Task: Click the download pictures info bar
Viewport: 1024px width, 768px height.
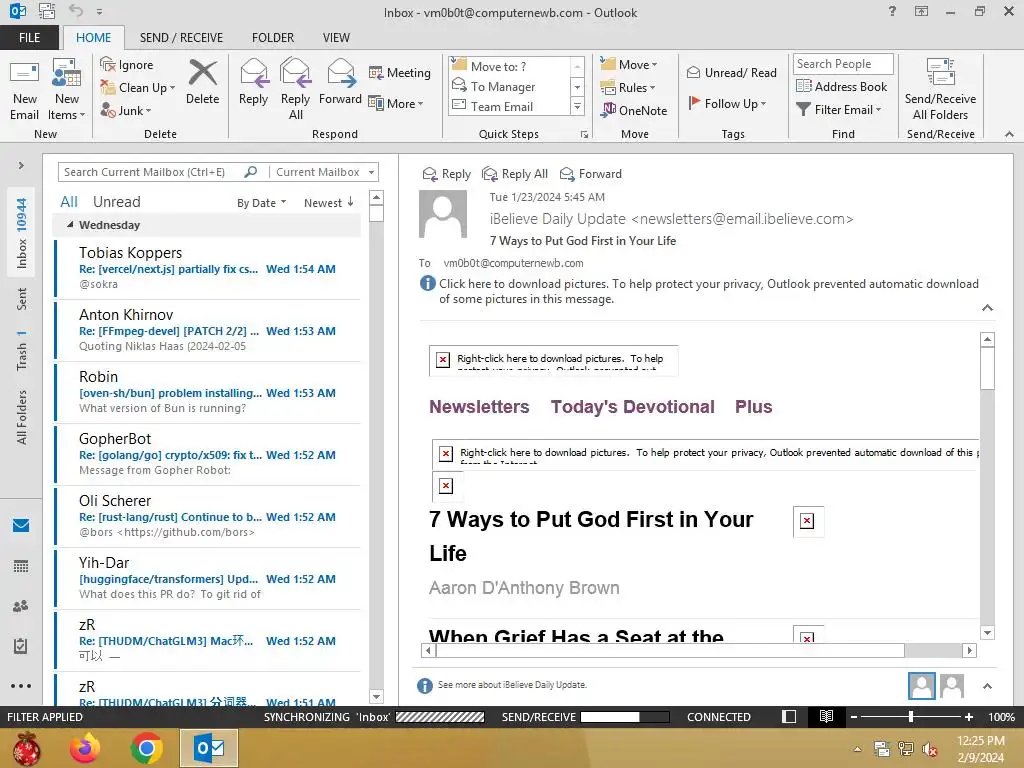Action: click(x=700, y=291)
